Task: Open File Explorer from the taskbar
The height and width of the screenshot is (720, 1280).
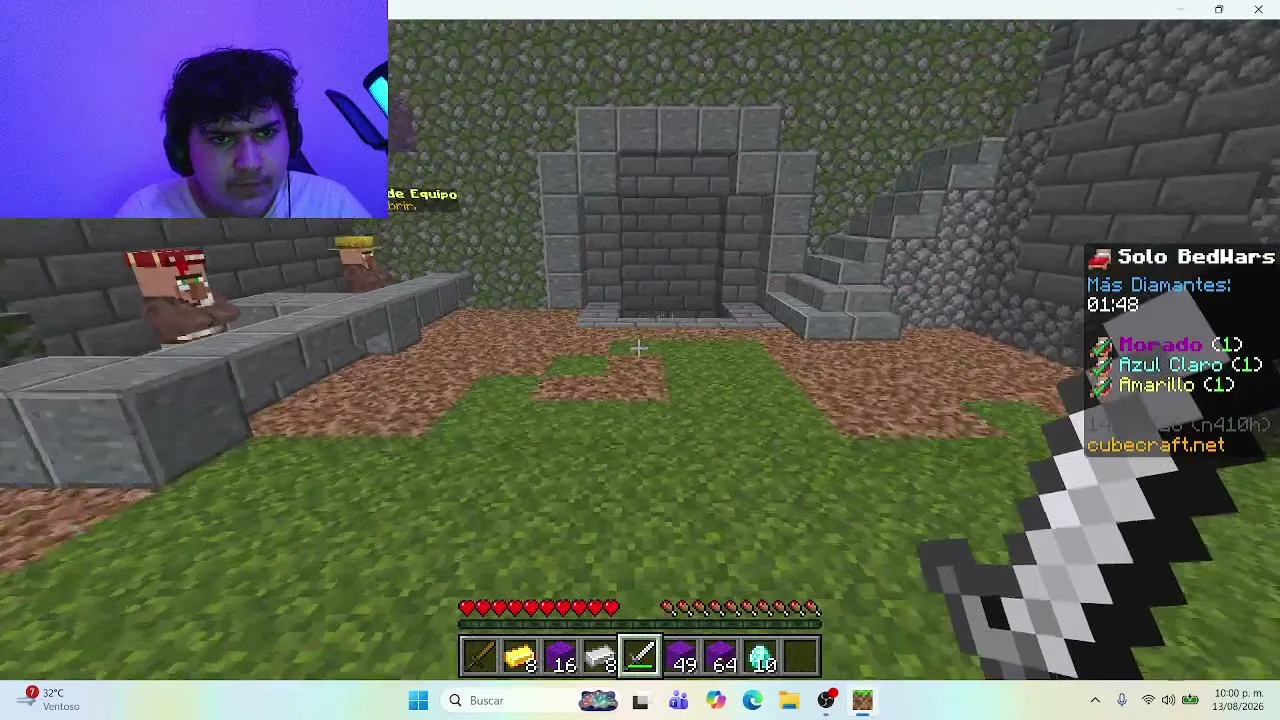Action: point(789,700)
